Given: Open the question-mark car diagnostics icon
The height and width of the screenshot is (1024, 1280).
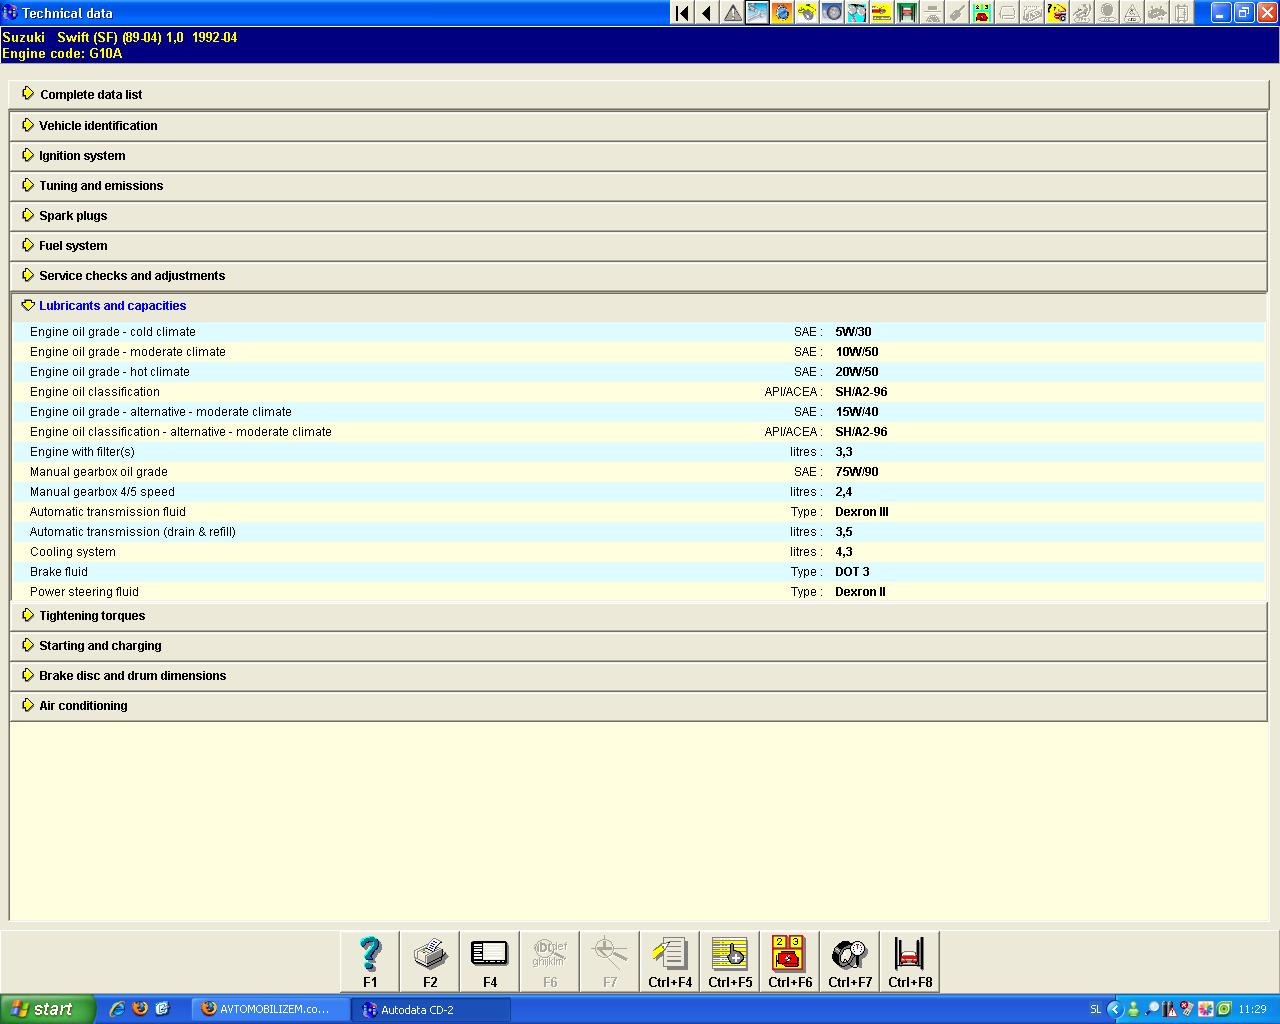Looking at the screenshot, I should (1057, 13).
